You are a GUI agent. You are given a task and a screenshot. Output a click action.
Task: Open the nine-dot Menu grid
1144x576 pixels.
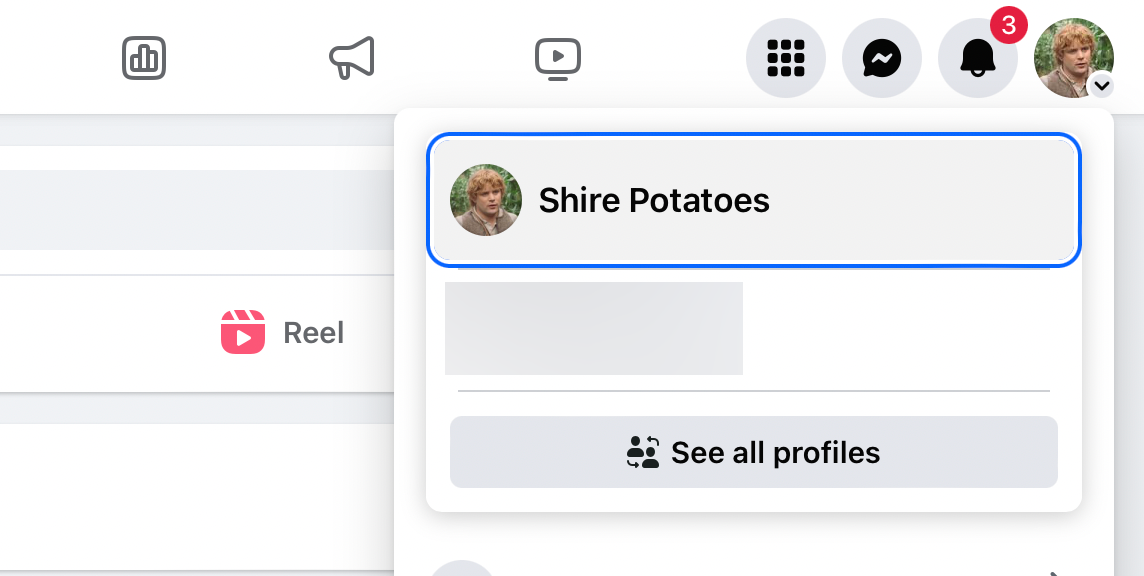click(786, 58)
